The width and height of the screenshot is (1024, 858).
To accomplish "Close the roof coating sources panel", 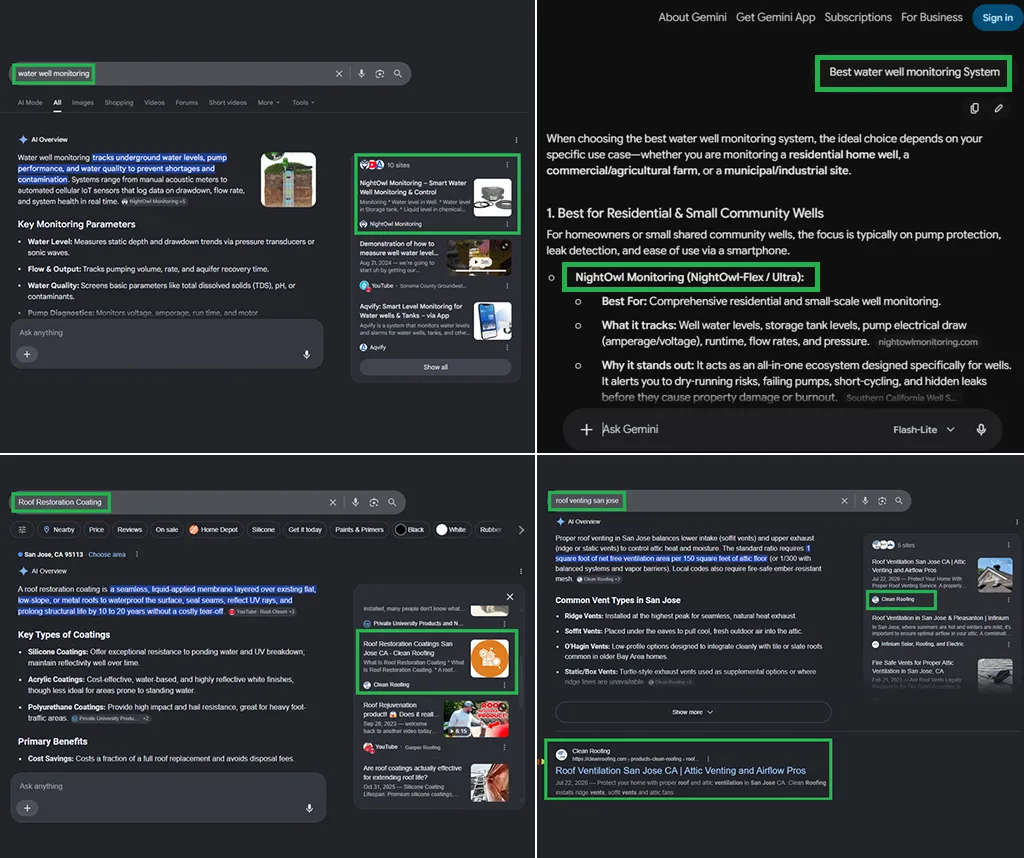I will [510, 597].
